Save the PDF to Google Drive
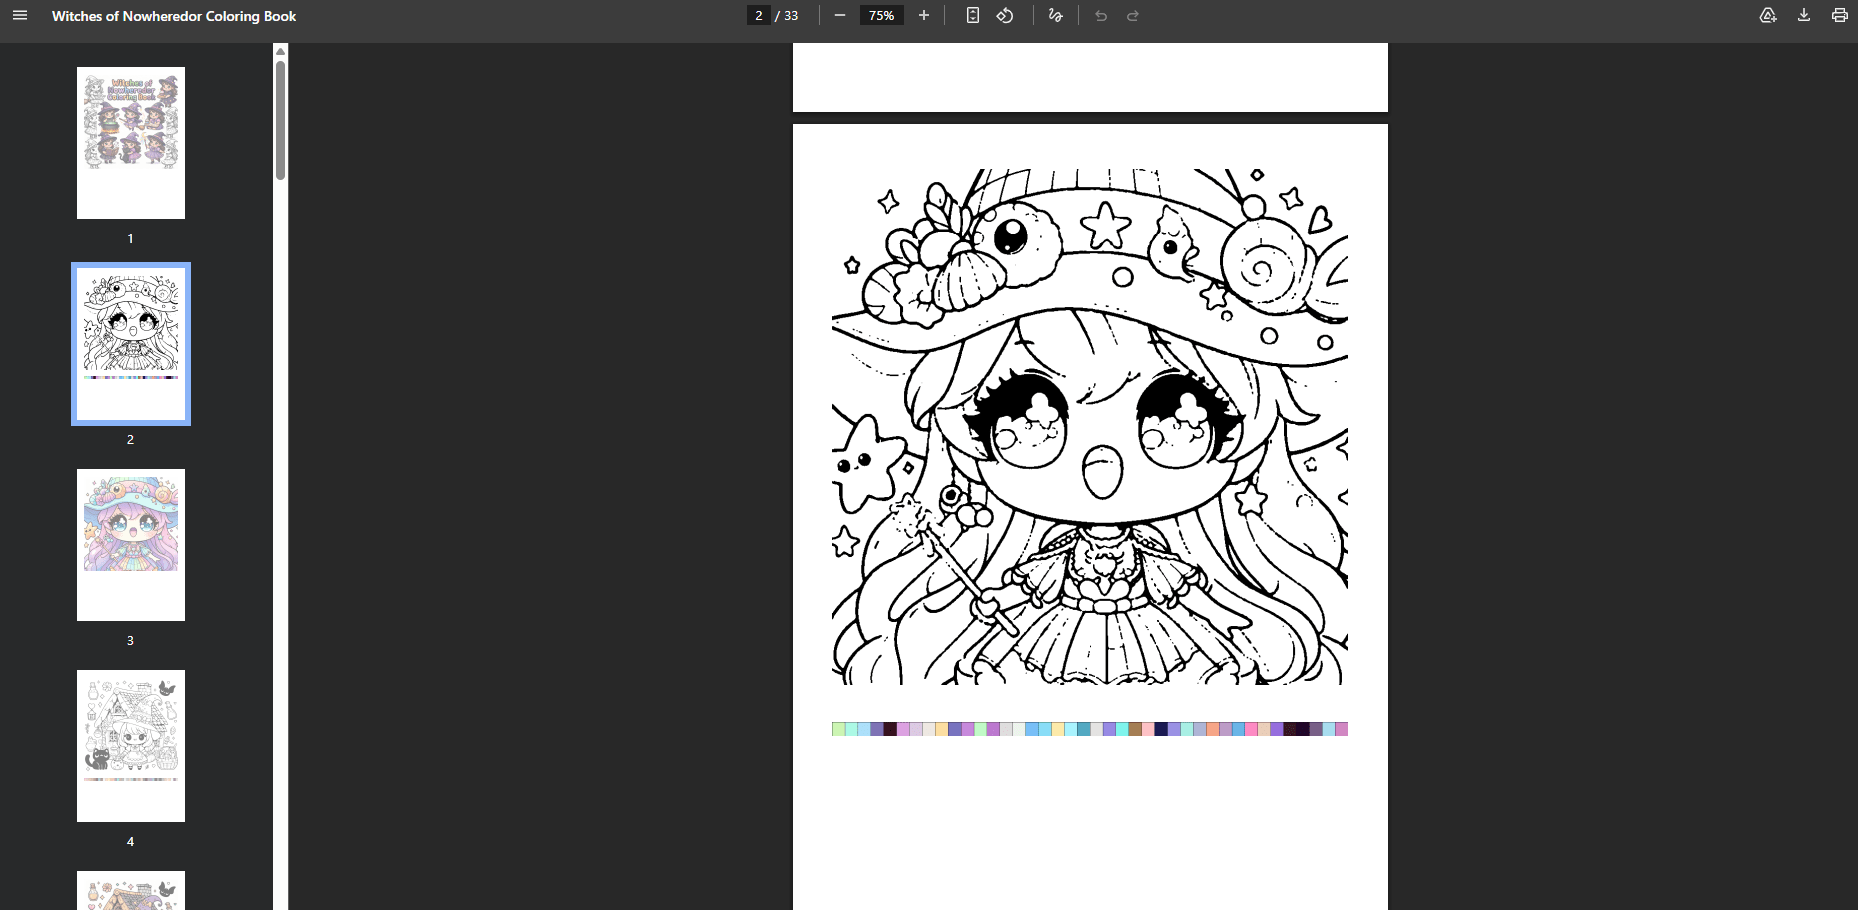The width and height of the screenshot is (1858, 910). [1768, 16]
